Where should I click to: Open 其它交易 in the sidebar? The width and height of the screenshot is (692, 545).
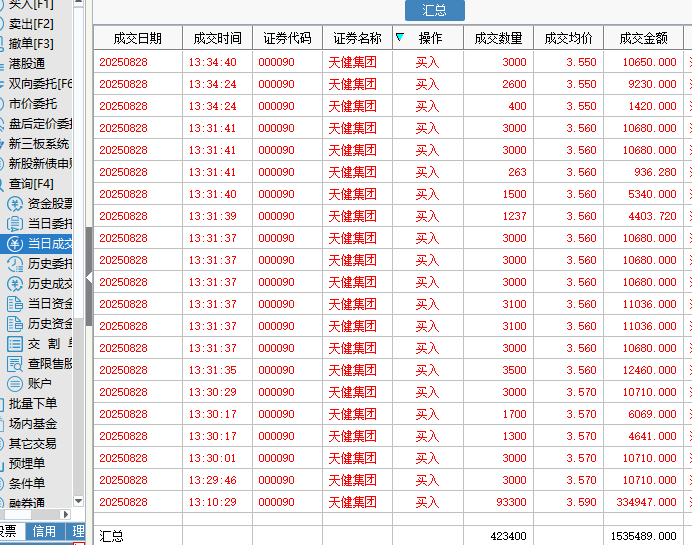point(33,444)
